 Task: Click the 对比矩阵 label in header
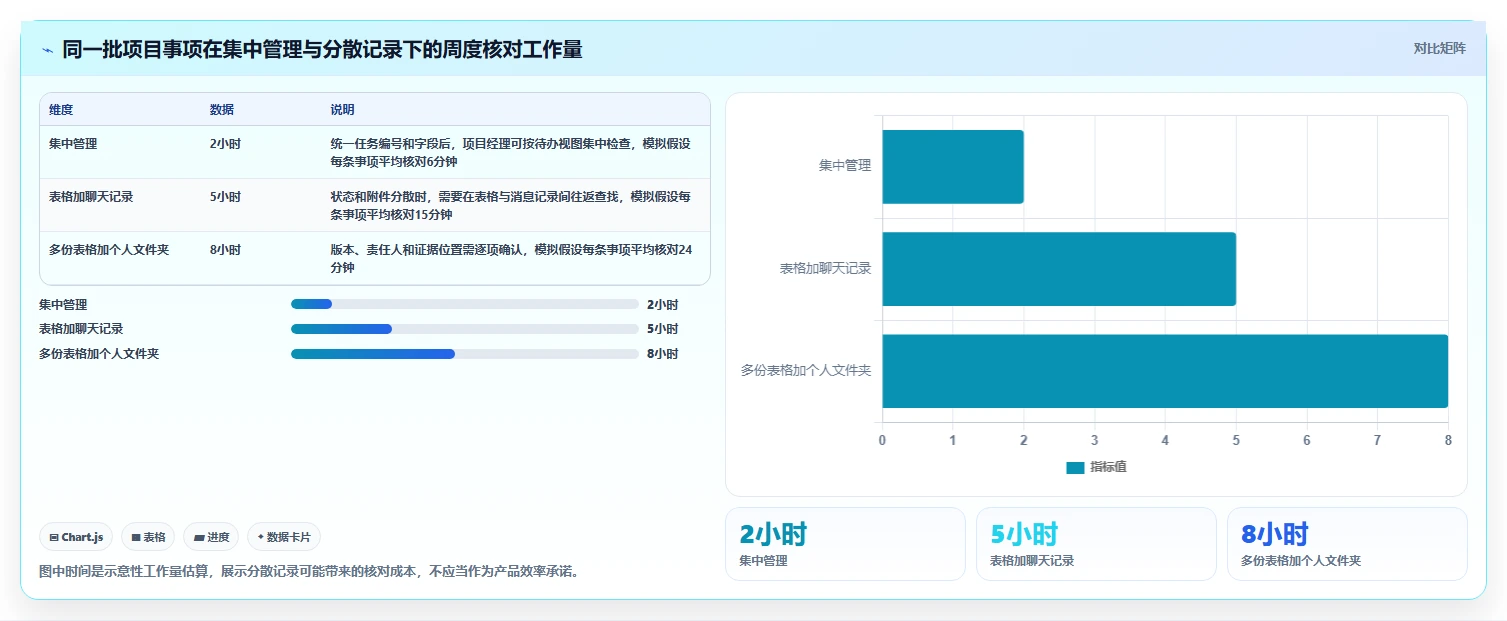1439,49
